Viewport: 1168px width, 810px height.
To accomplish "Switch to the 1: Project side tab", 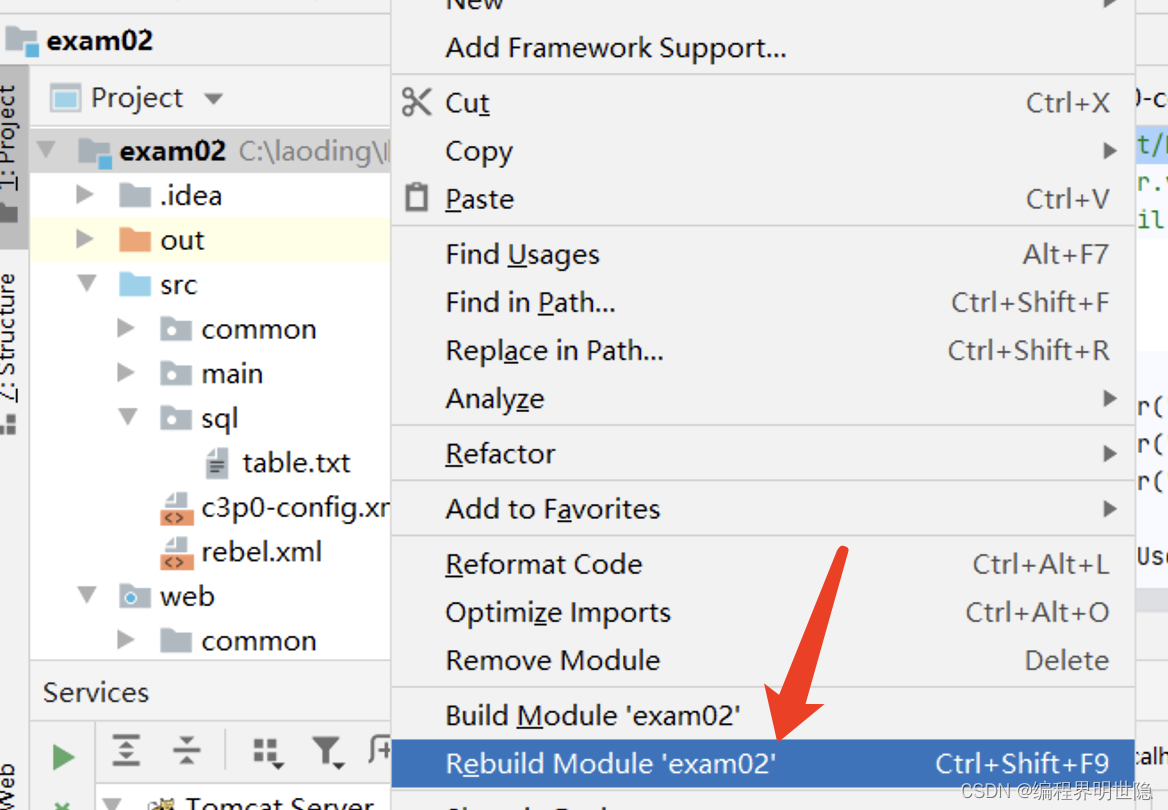I will [11, 150].
